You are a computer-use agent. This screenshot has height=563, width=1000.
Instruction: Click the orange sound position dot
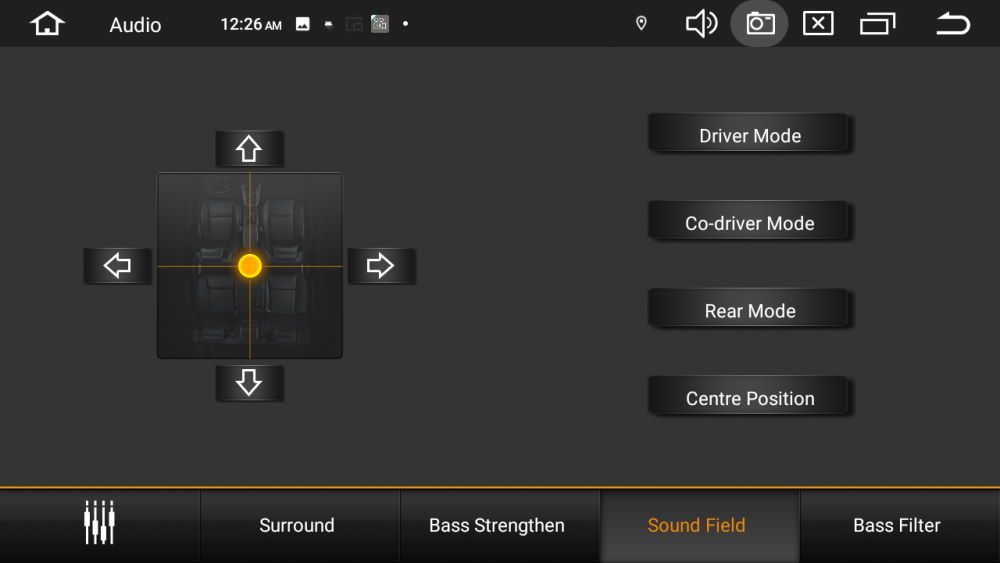pos(250,265)
